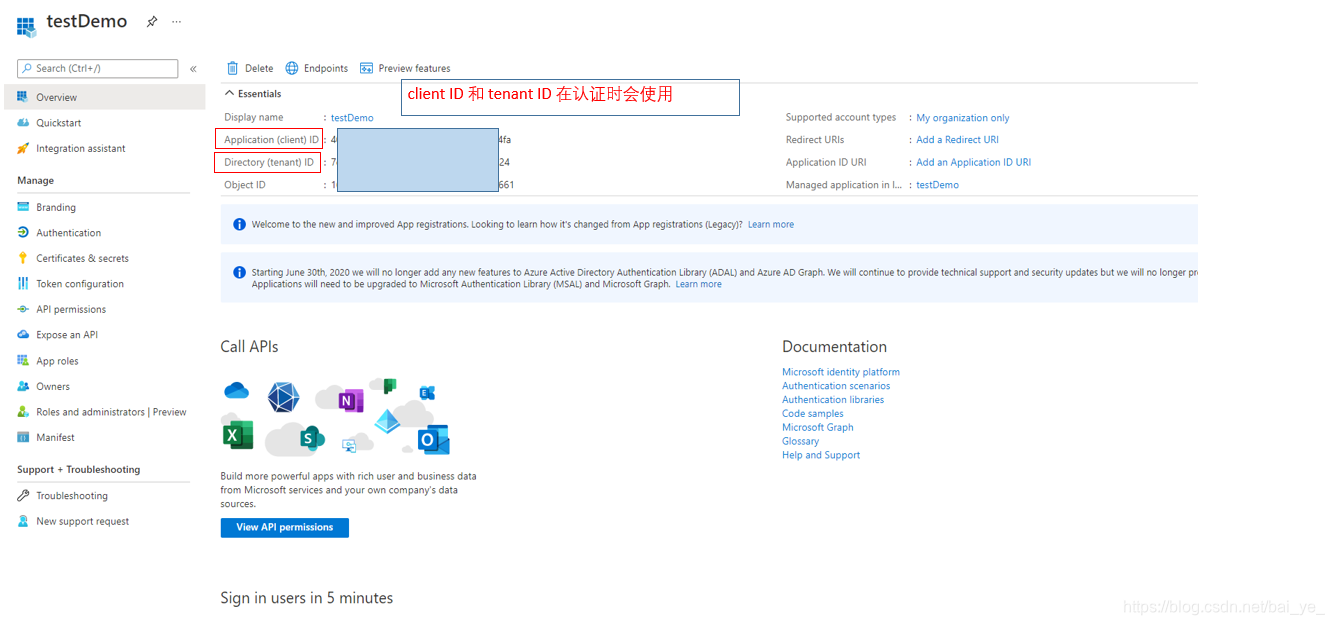Click the Object ID label
The width and height of the screenshot is (1334, 625).
click(x=245, y=185)
